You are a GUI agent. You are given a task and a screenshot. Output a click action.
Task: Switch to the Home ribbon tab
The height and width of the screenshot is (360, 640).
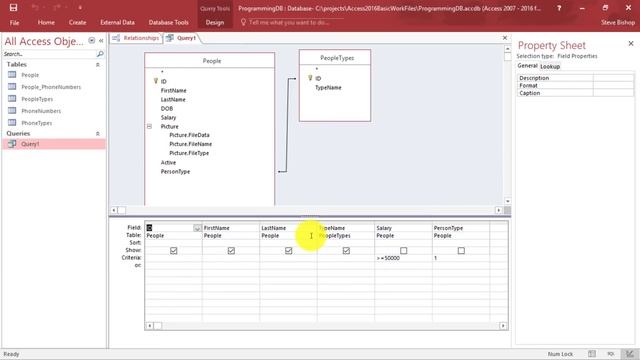(x=46, y=22)
